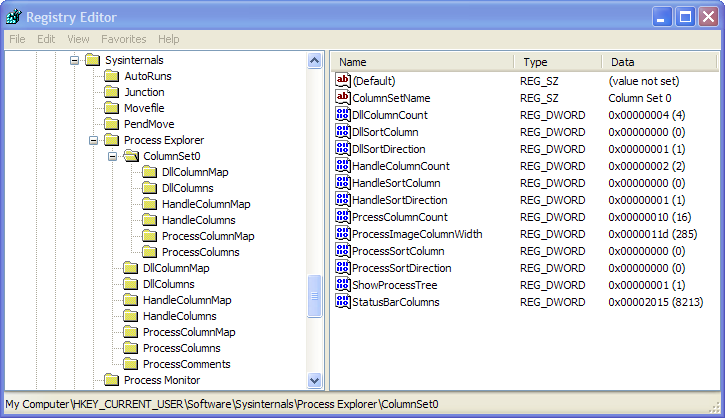Image resolution: width=725 pixels, height=418 pixels.
Task: Click the Registry Editor title bar icon
Action: (13, 17)
